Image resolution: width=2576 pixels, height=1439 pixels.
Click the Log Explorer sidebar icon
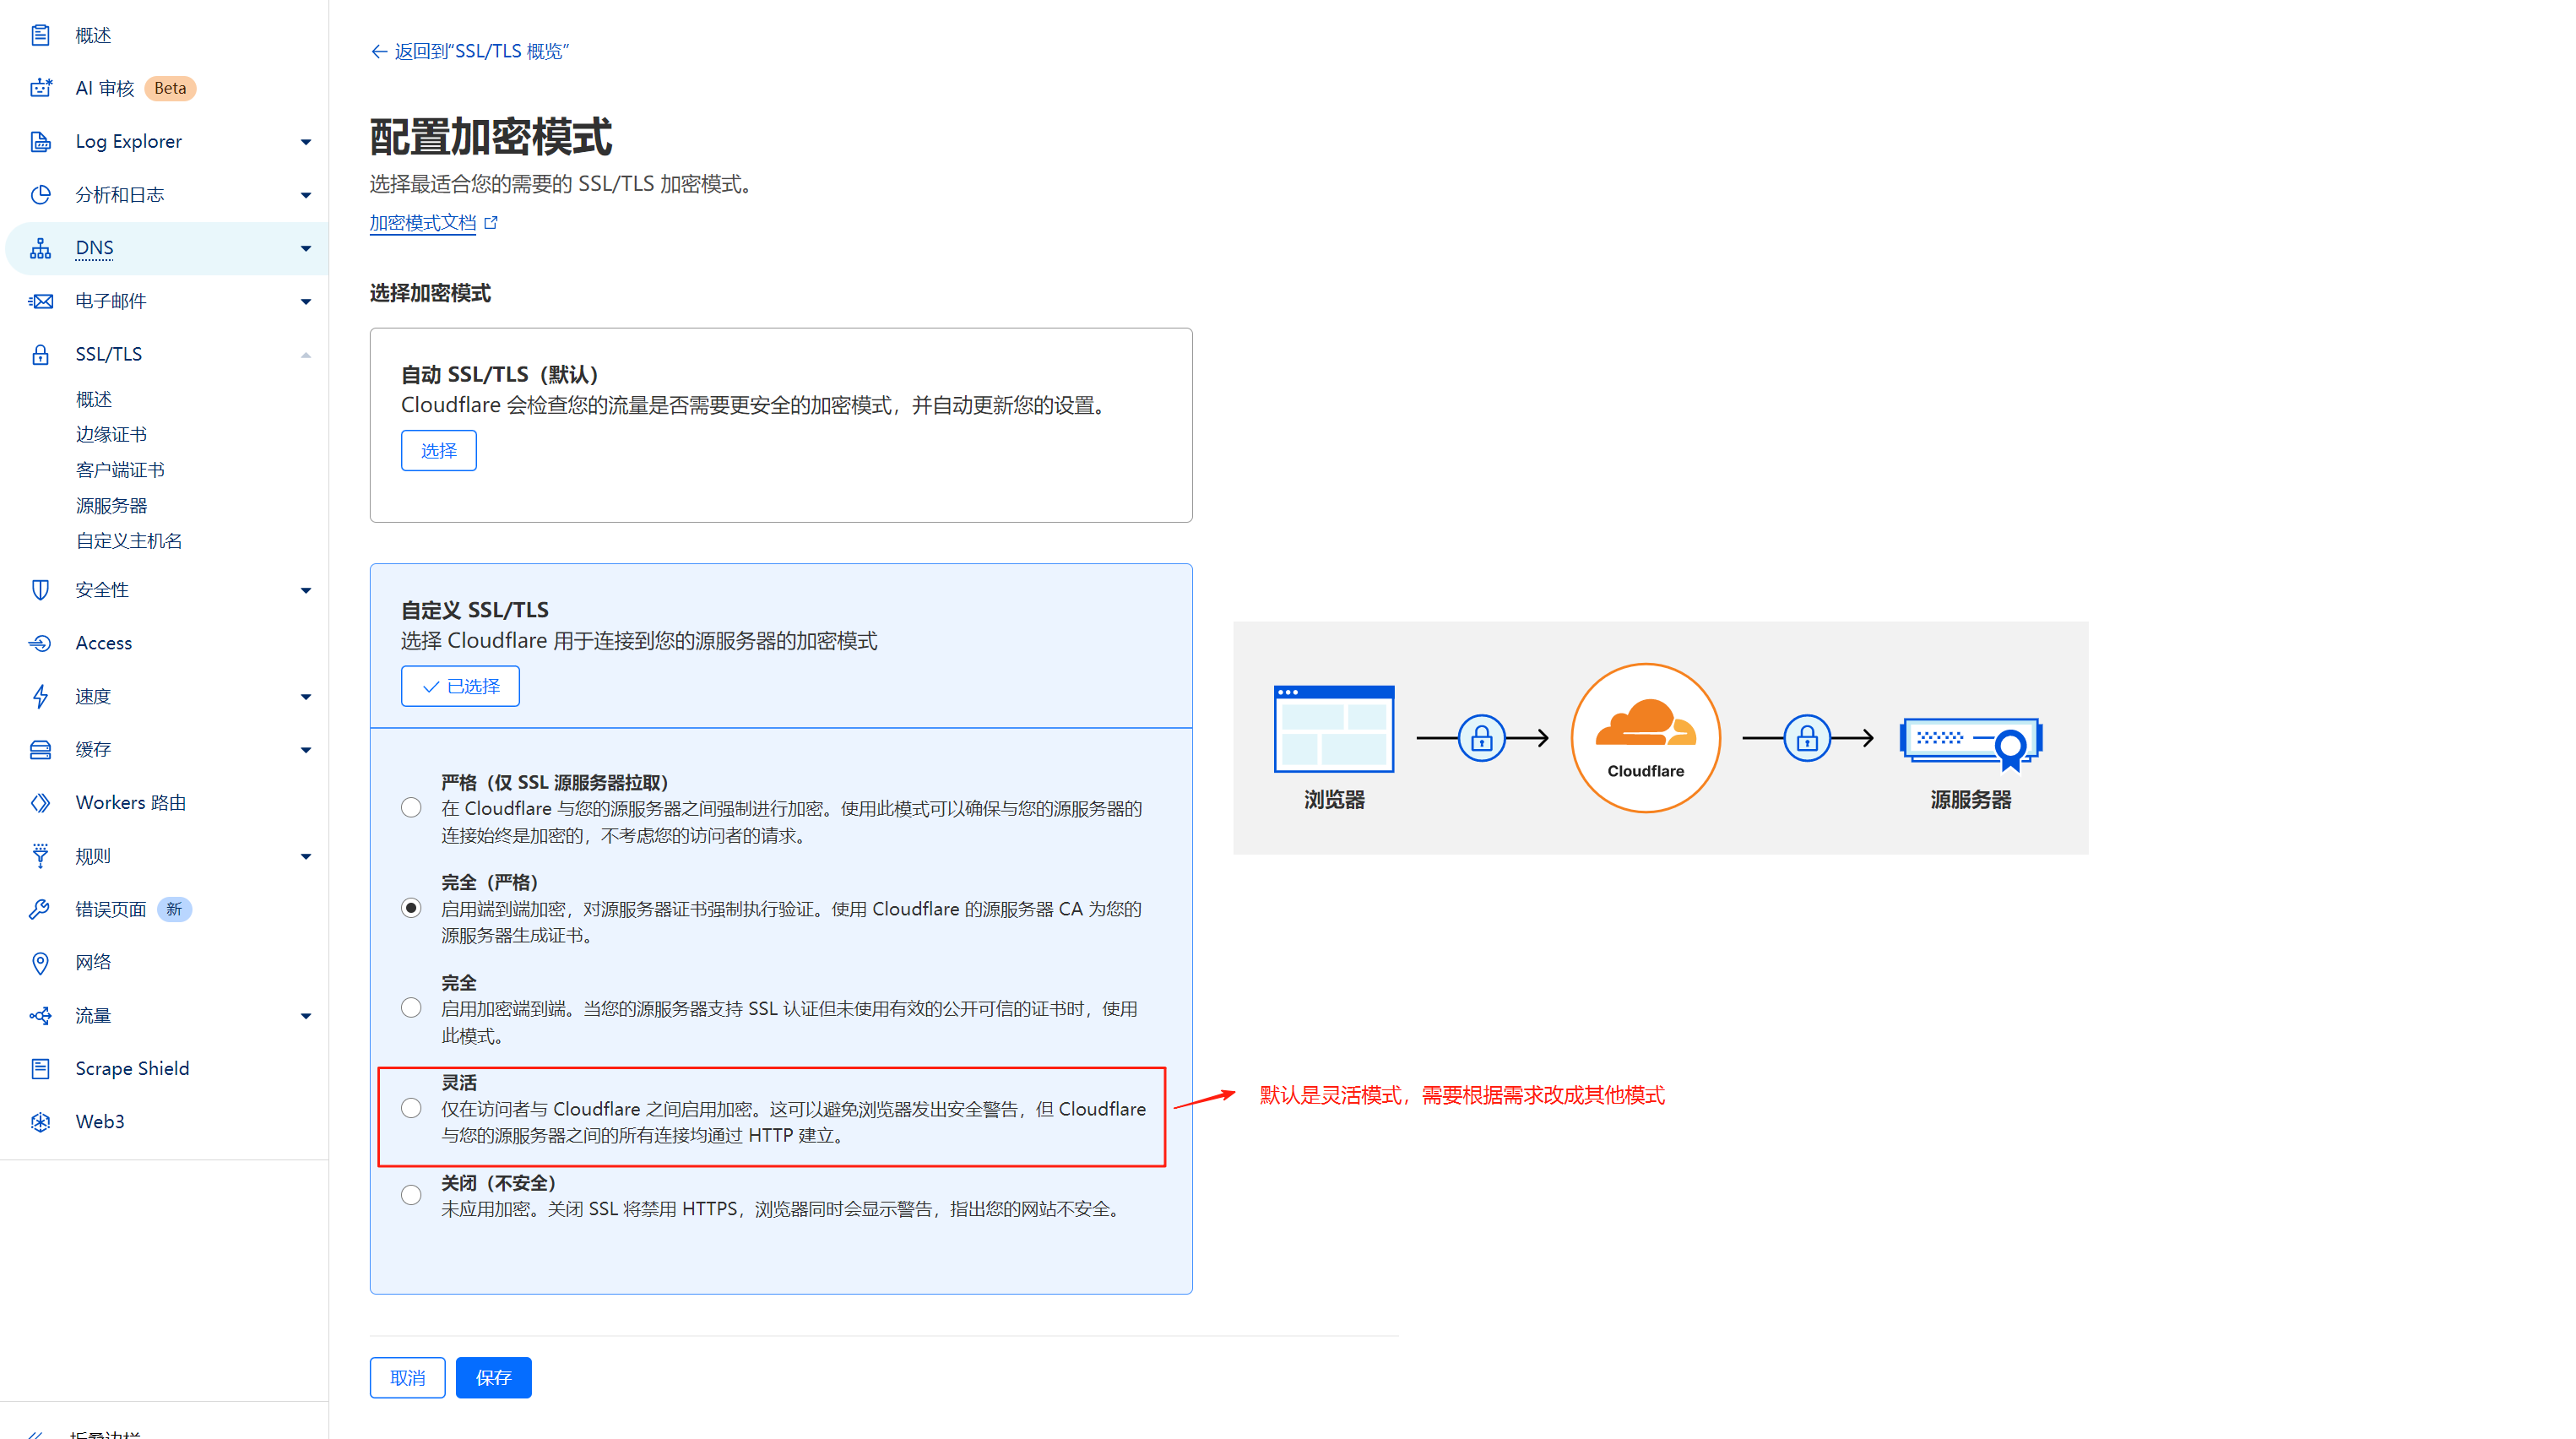point(40,142)
